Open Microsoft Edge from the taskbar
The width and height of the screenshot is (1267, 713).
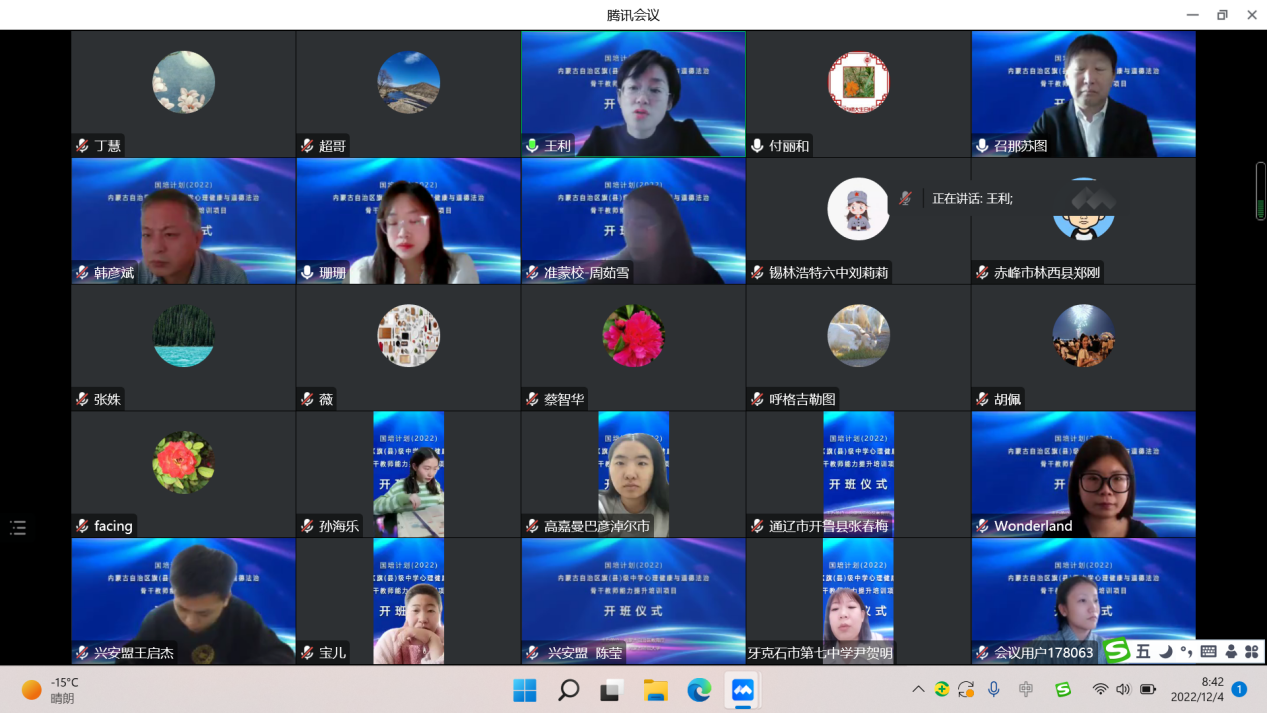[699, 690]
